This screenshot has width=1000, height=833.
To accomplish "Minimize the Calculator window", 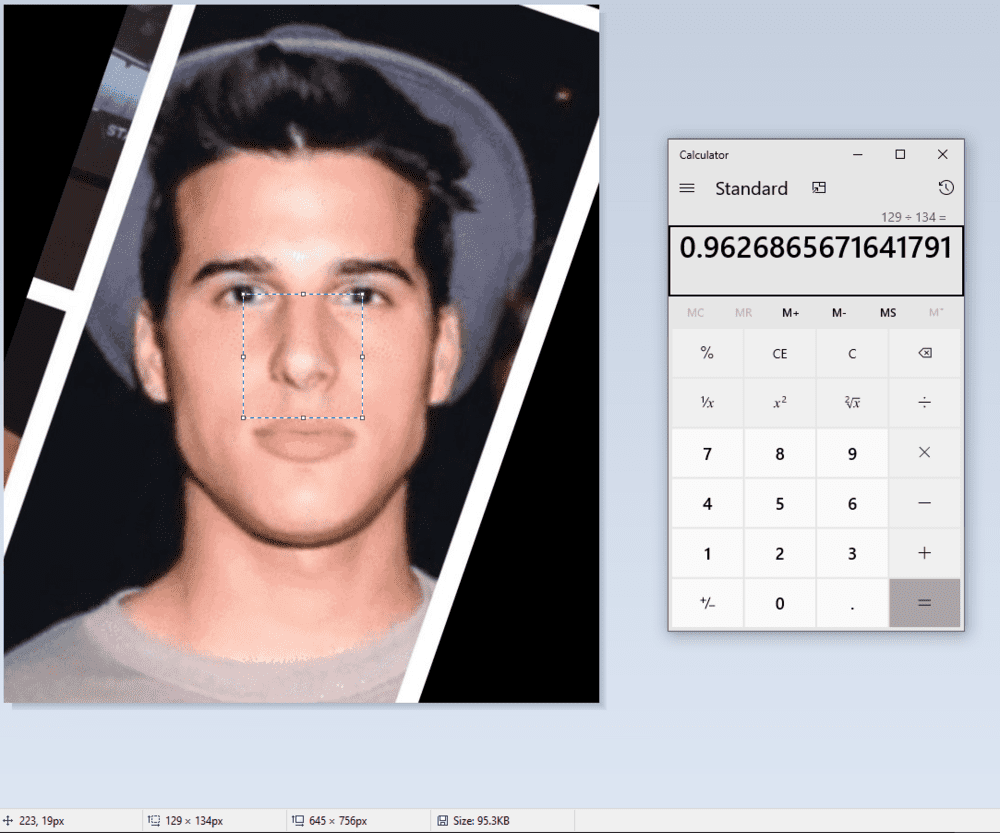I will point(858,154).
